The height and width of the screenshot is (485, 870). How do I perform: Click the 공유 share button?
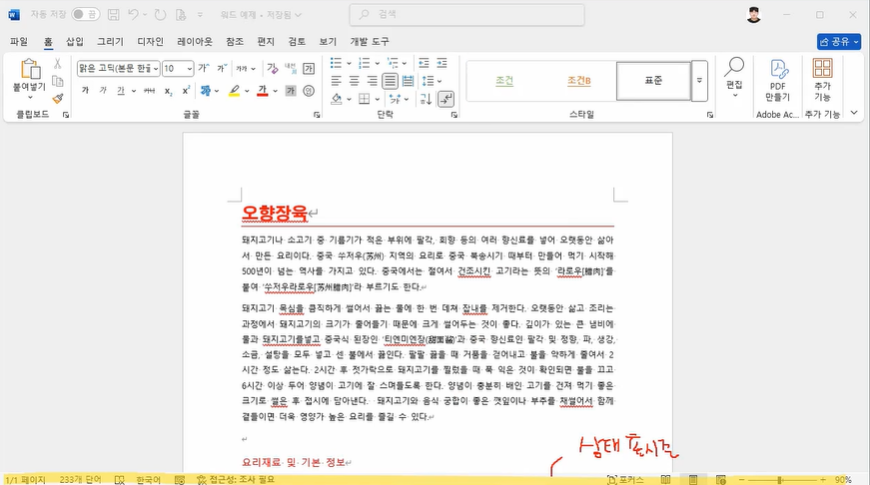tap(838, 42)
